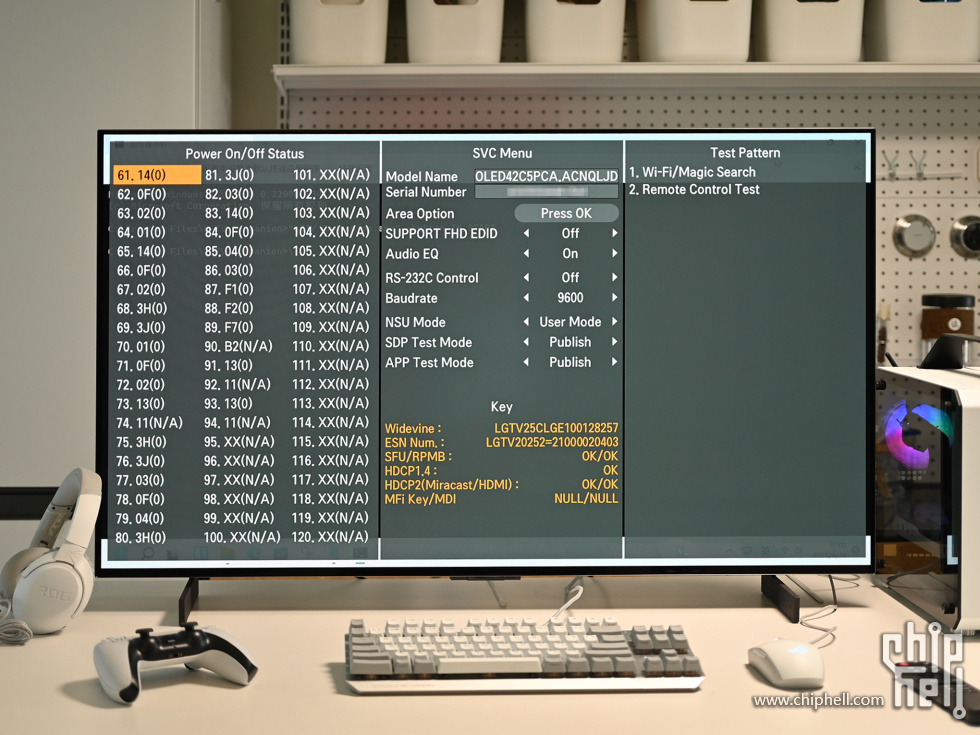
Task: Select status entry 92. 11(N/A)
Action: coord(238,385)
